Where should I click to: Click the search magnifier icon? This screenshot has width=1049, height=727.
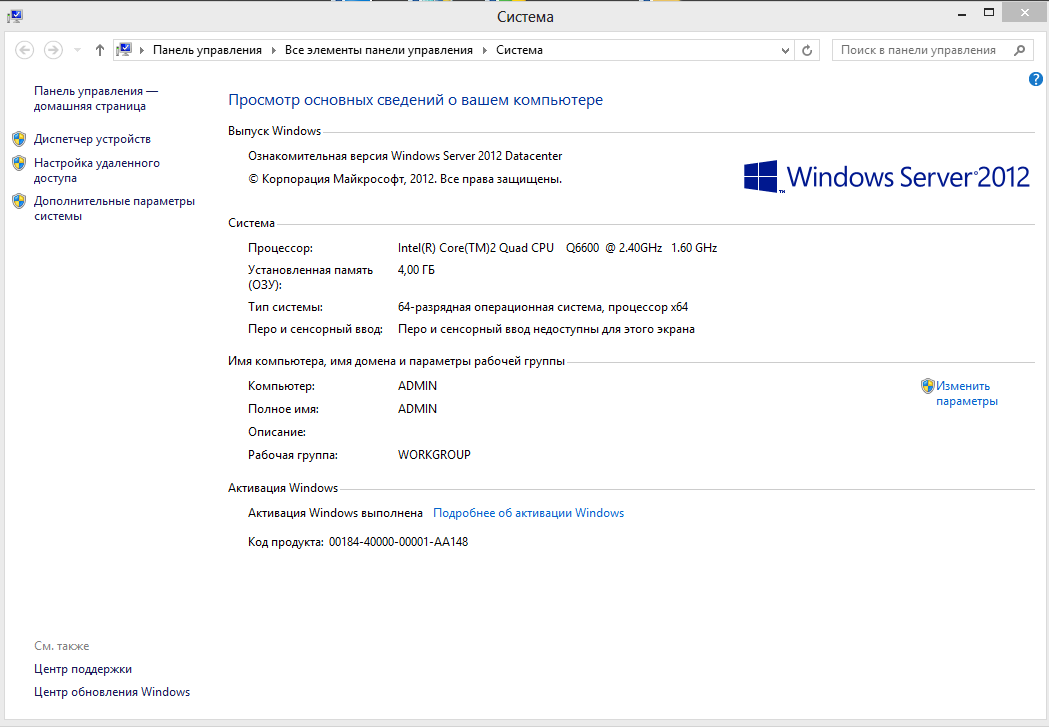click(x=1019, y=50)
